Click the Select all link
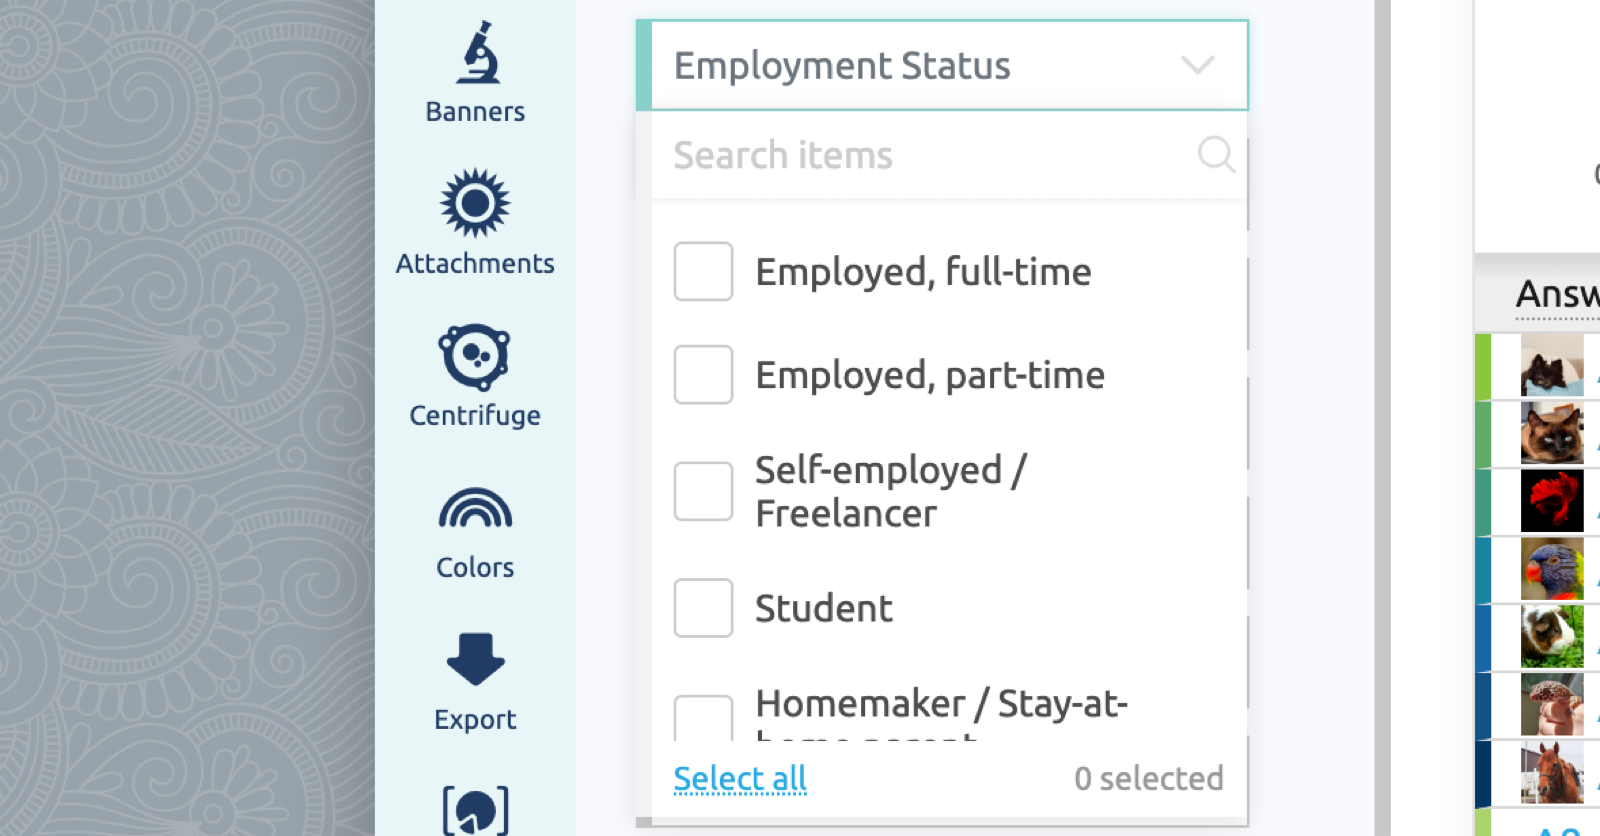 click(x=740, y=778)
